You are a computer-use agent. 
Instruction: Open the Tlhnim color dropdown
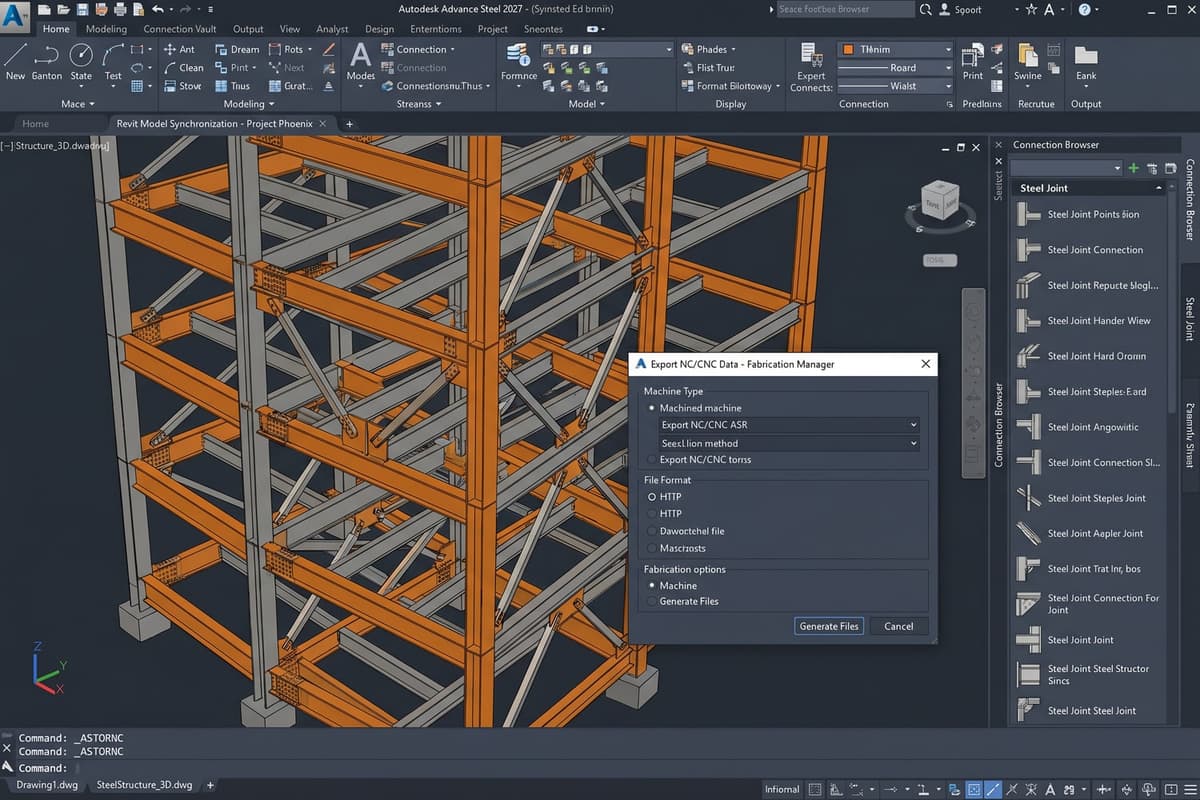895,49
